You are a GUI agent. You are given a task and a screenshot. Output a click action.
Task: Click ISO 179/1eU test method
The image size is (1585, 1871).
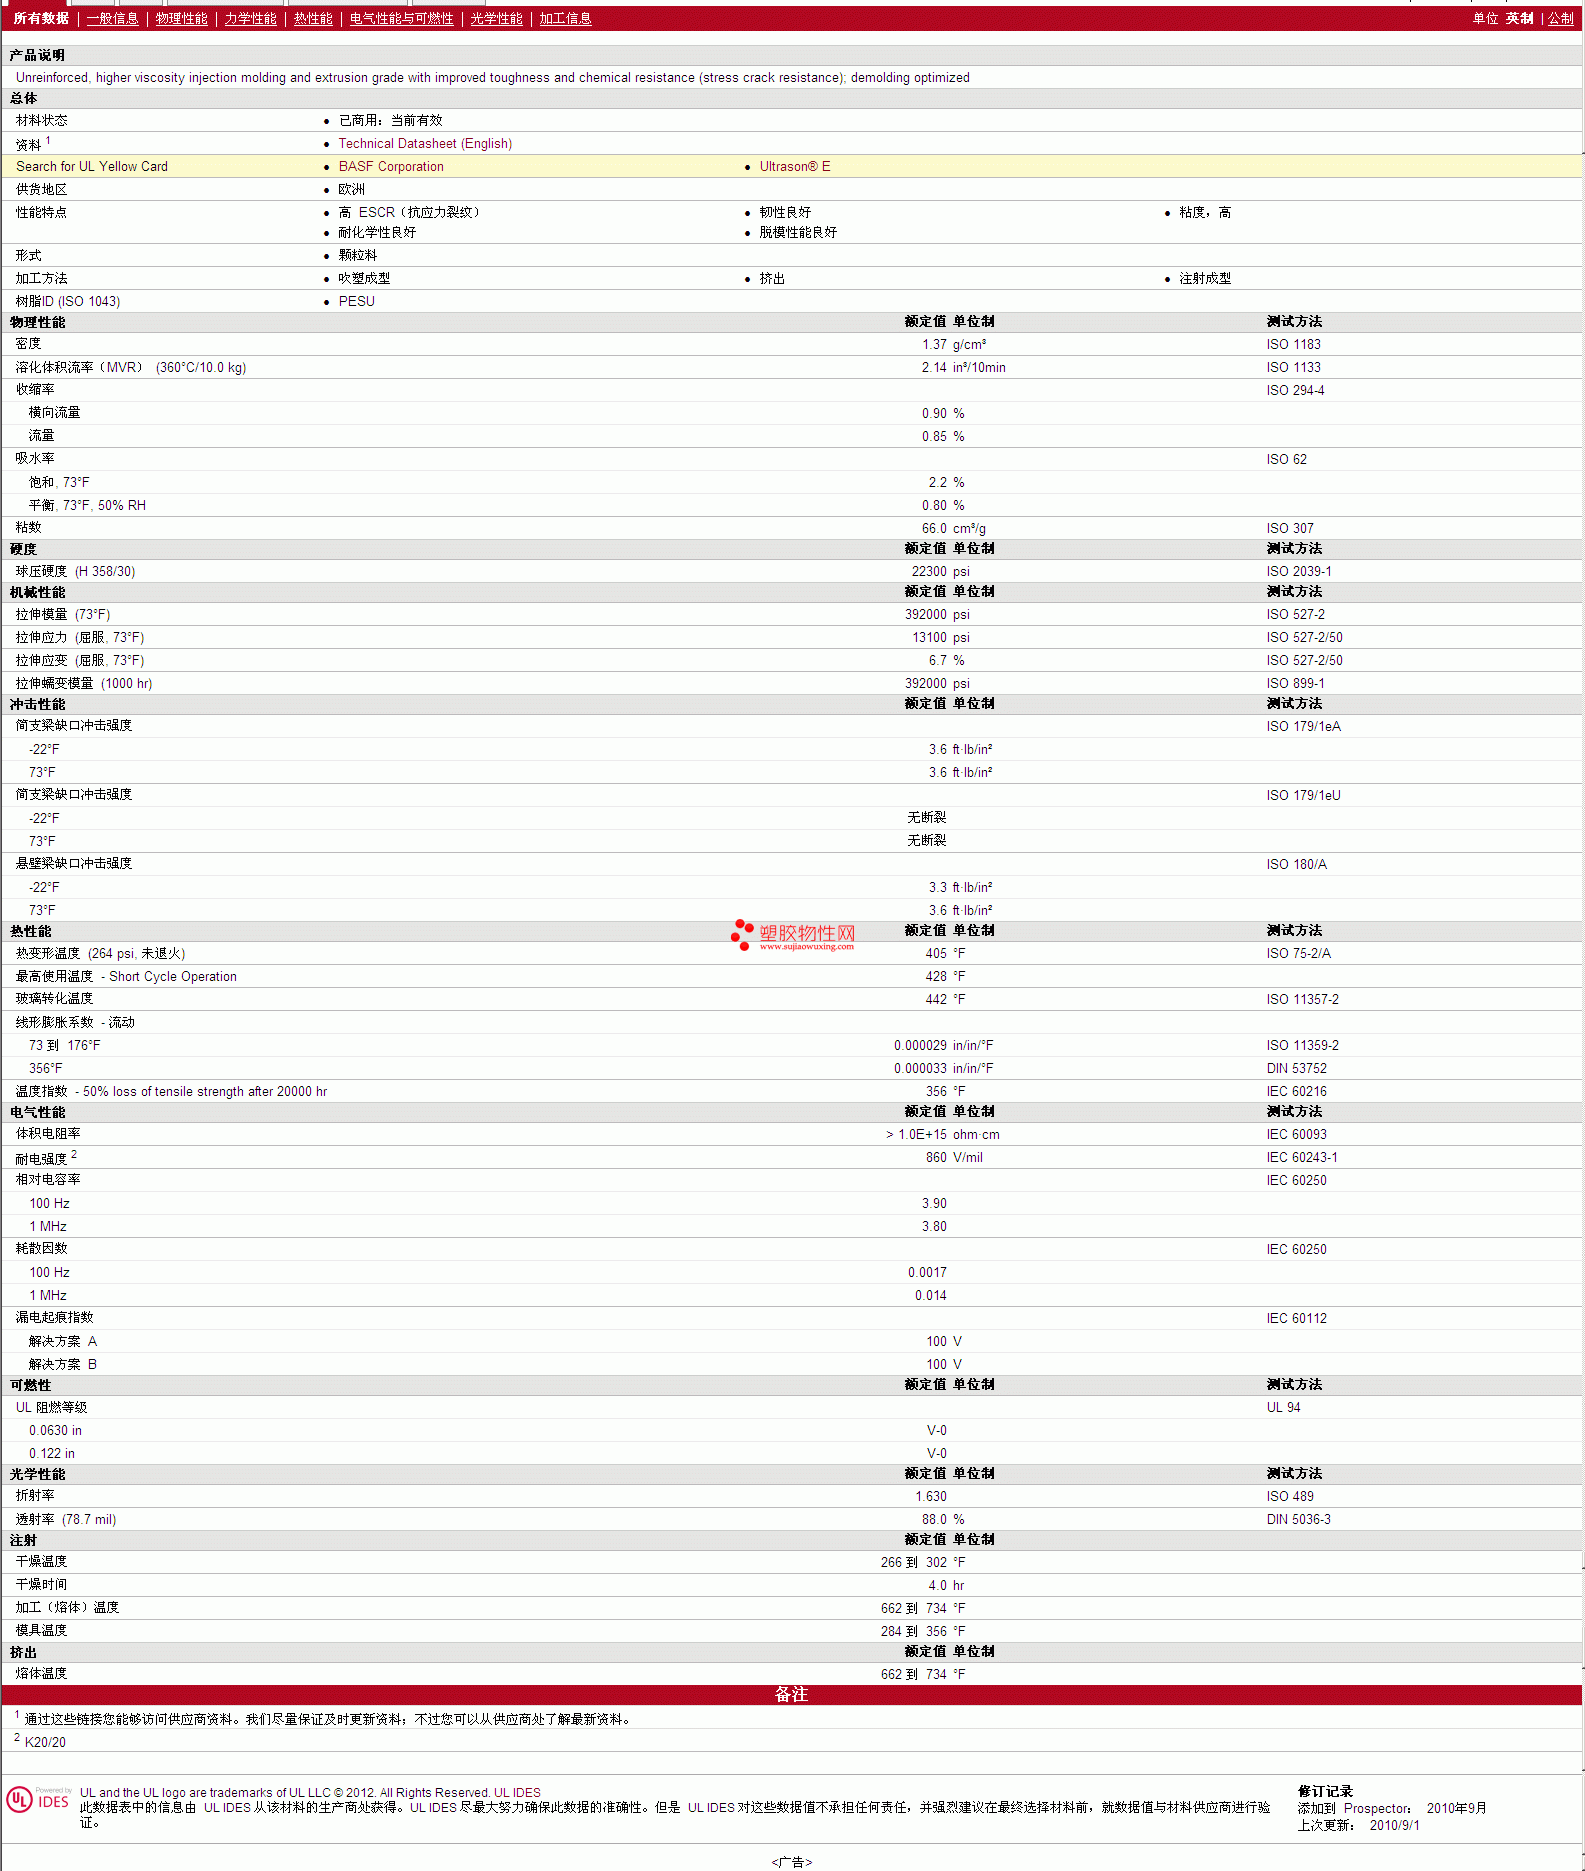[x=1303, y=795]
